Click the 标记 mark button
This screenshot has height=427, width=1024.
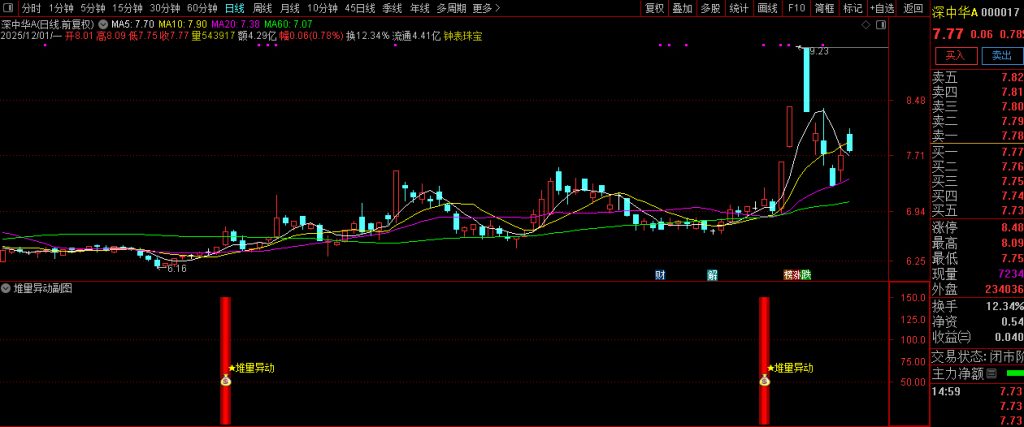853,8
